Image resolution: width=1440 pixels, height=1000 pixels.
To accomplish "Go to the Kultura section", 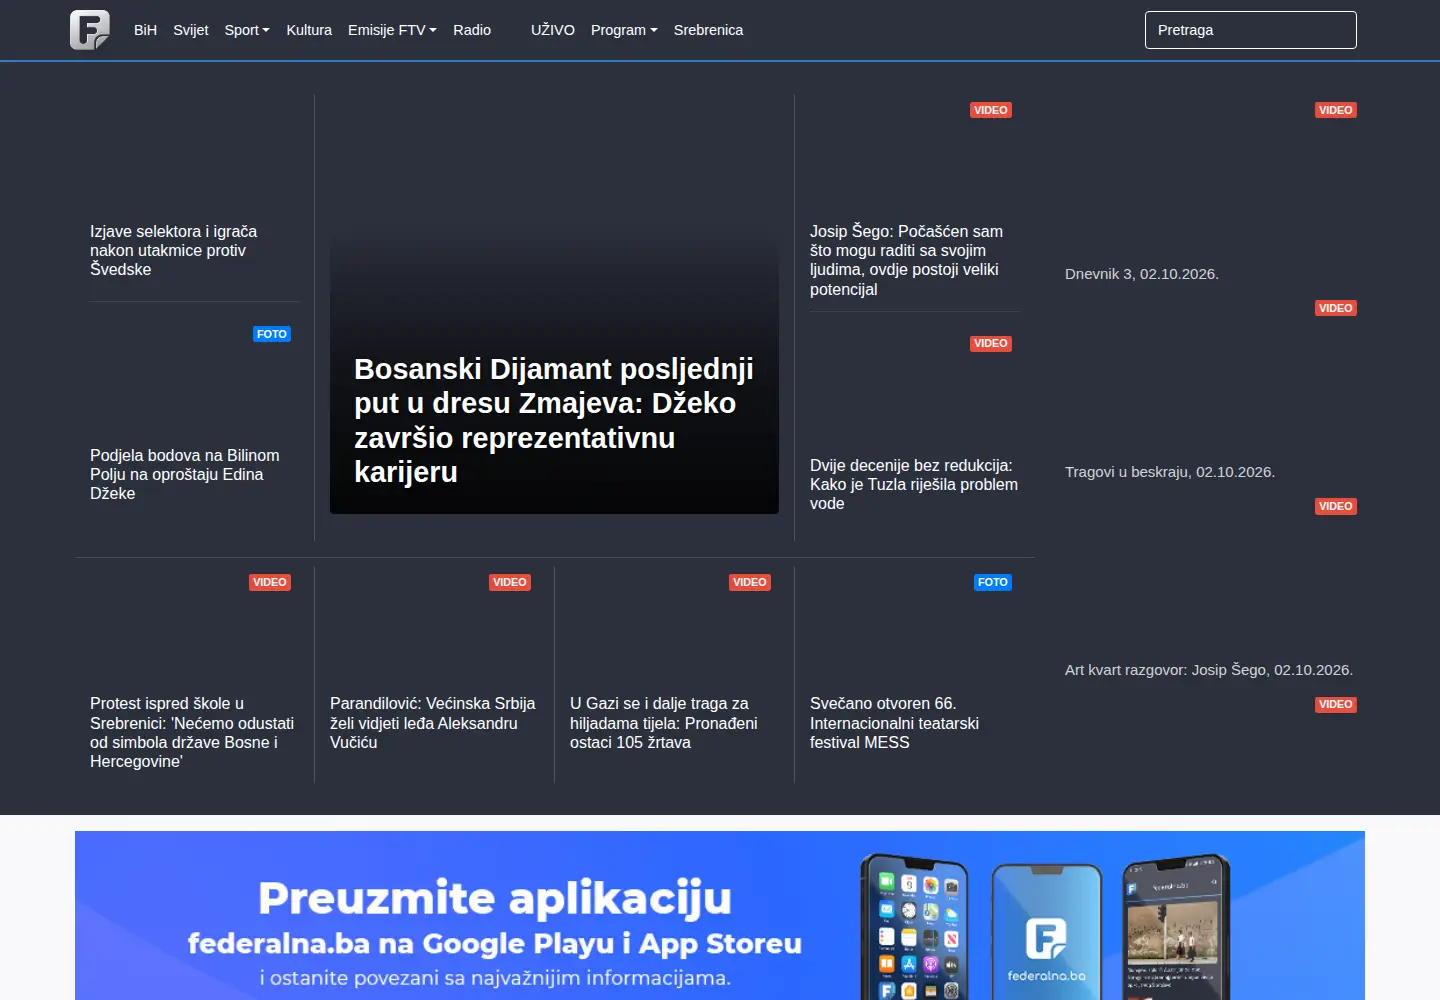I will pyautogui.click(x=309, y=30).
